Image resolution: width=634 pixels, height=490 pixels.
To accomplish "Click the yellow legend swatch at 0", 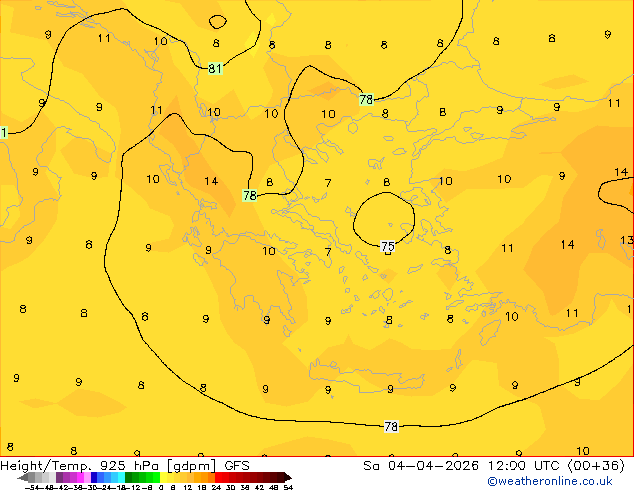I will click(163, 477).
